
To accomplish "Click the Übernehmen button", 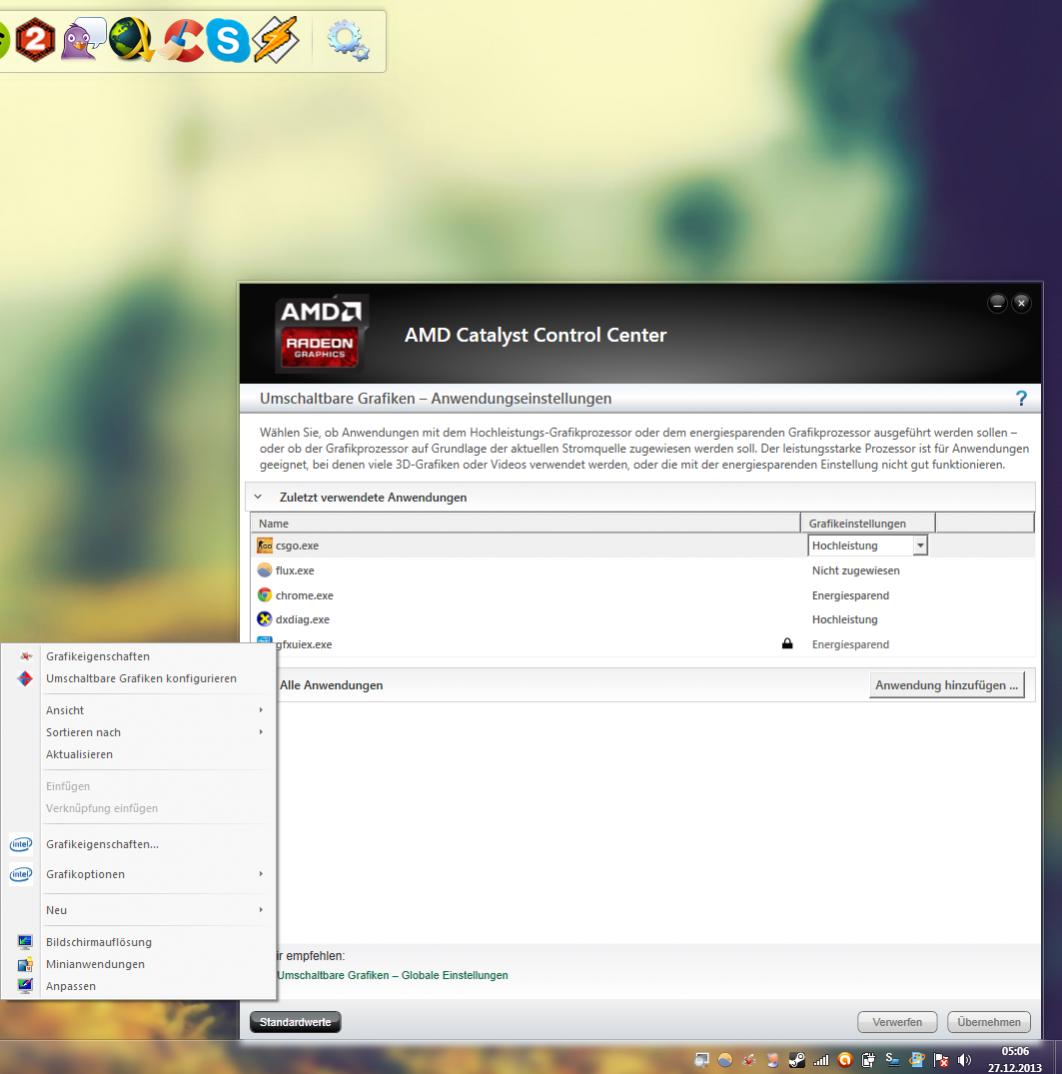I will (x=989, y=1022).
